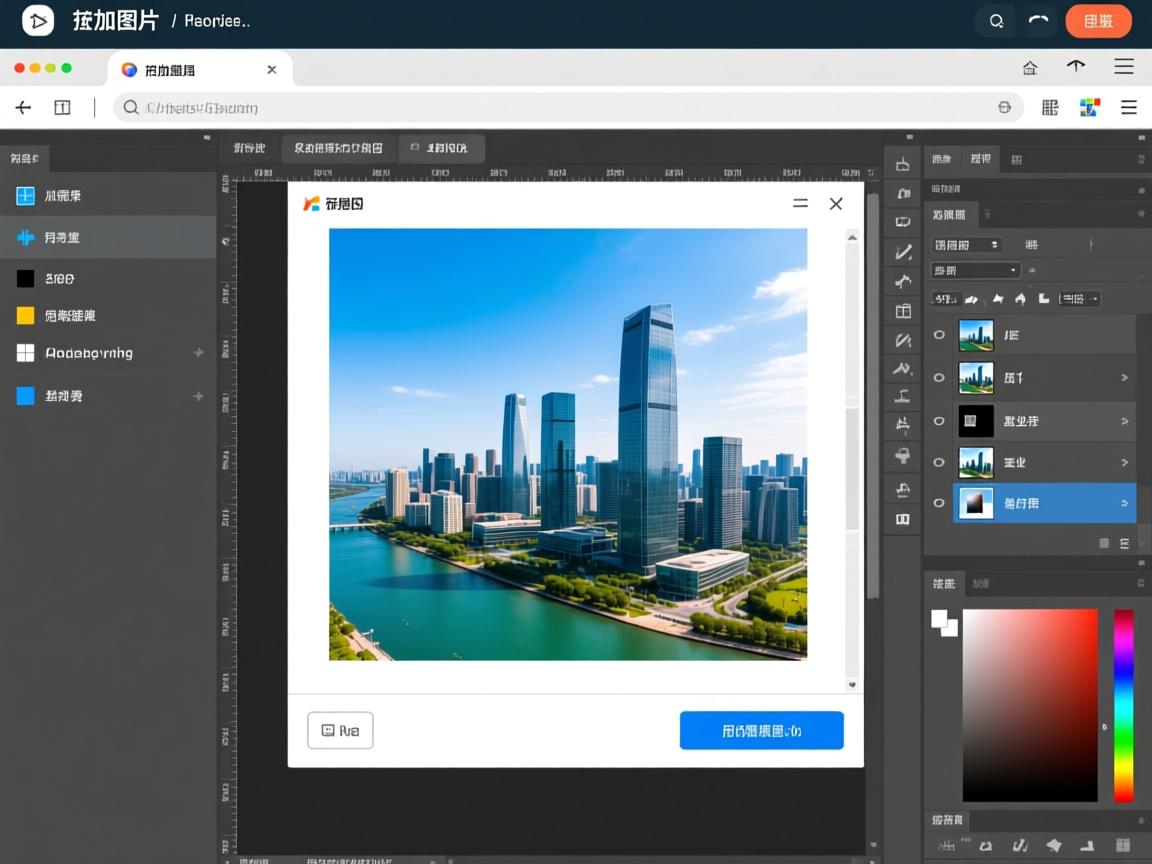Select the topmost tool in the vertical tool strip
The width and height of the screenshot is (1152, 864).
[x=903, y=165]
